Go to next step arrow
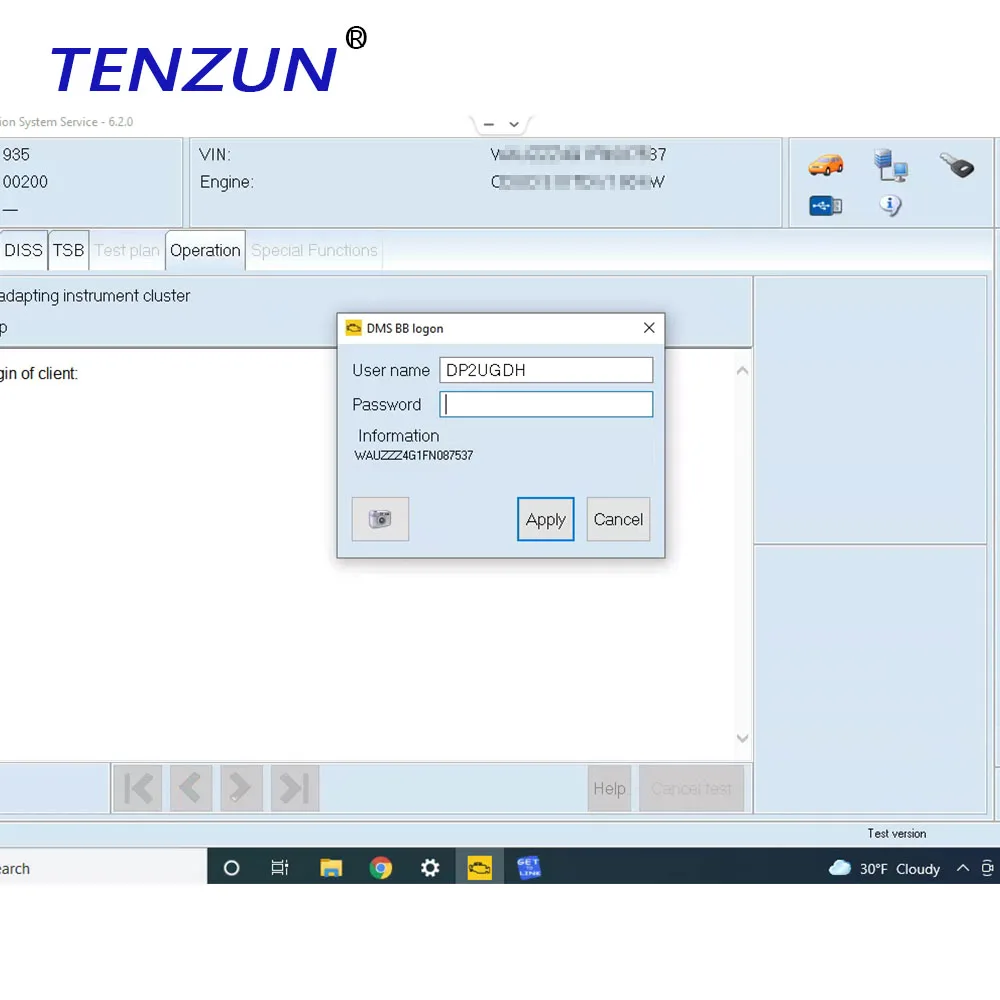1000x1000 pixels. click(x=241, y=788)
